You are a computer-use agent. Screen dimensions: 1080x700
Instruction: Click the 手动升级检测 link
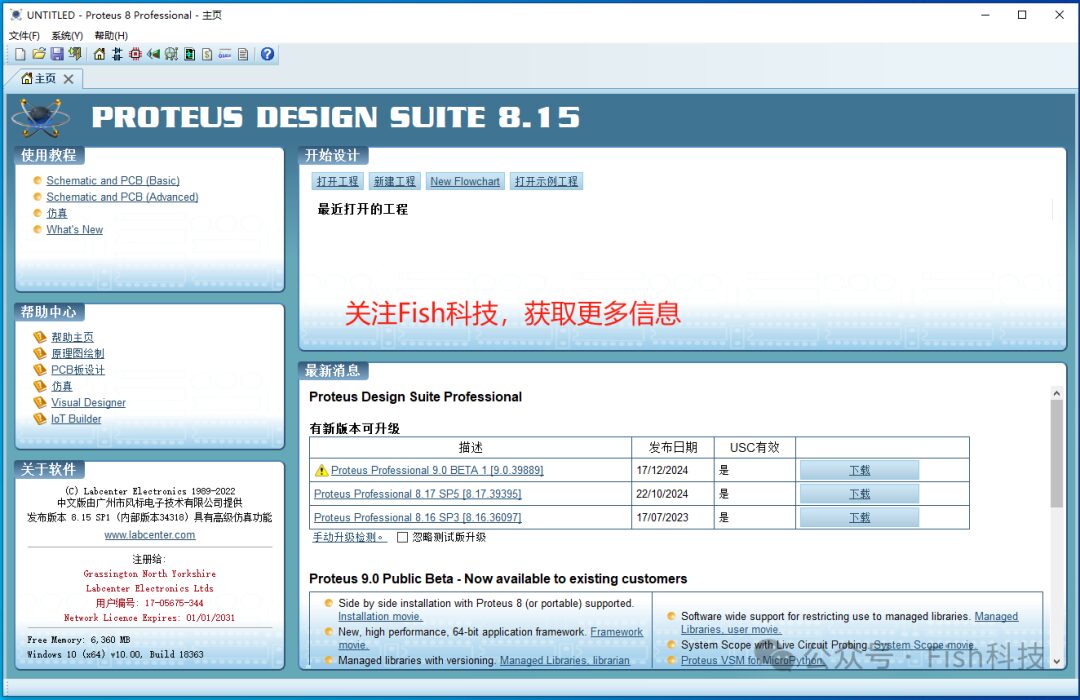coord(348,537)
